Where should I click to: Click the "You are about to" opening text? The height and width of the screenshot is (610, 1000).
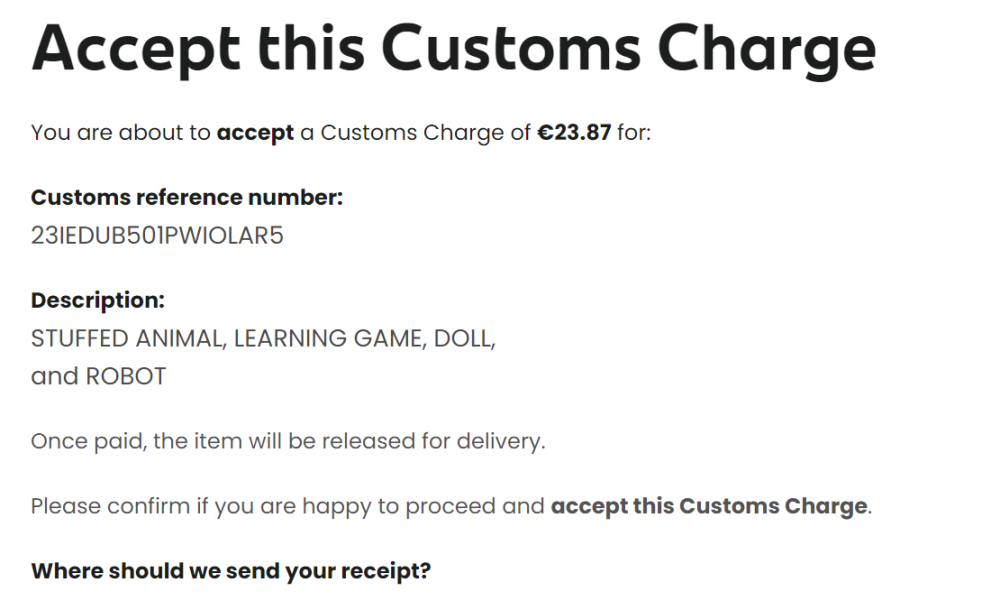121,133
